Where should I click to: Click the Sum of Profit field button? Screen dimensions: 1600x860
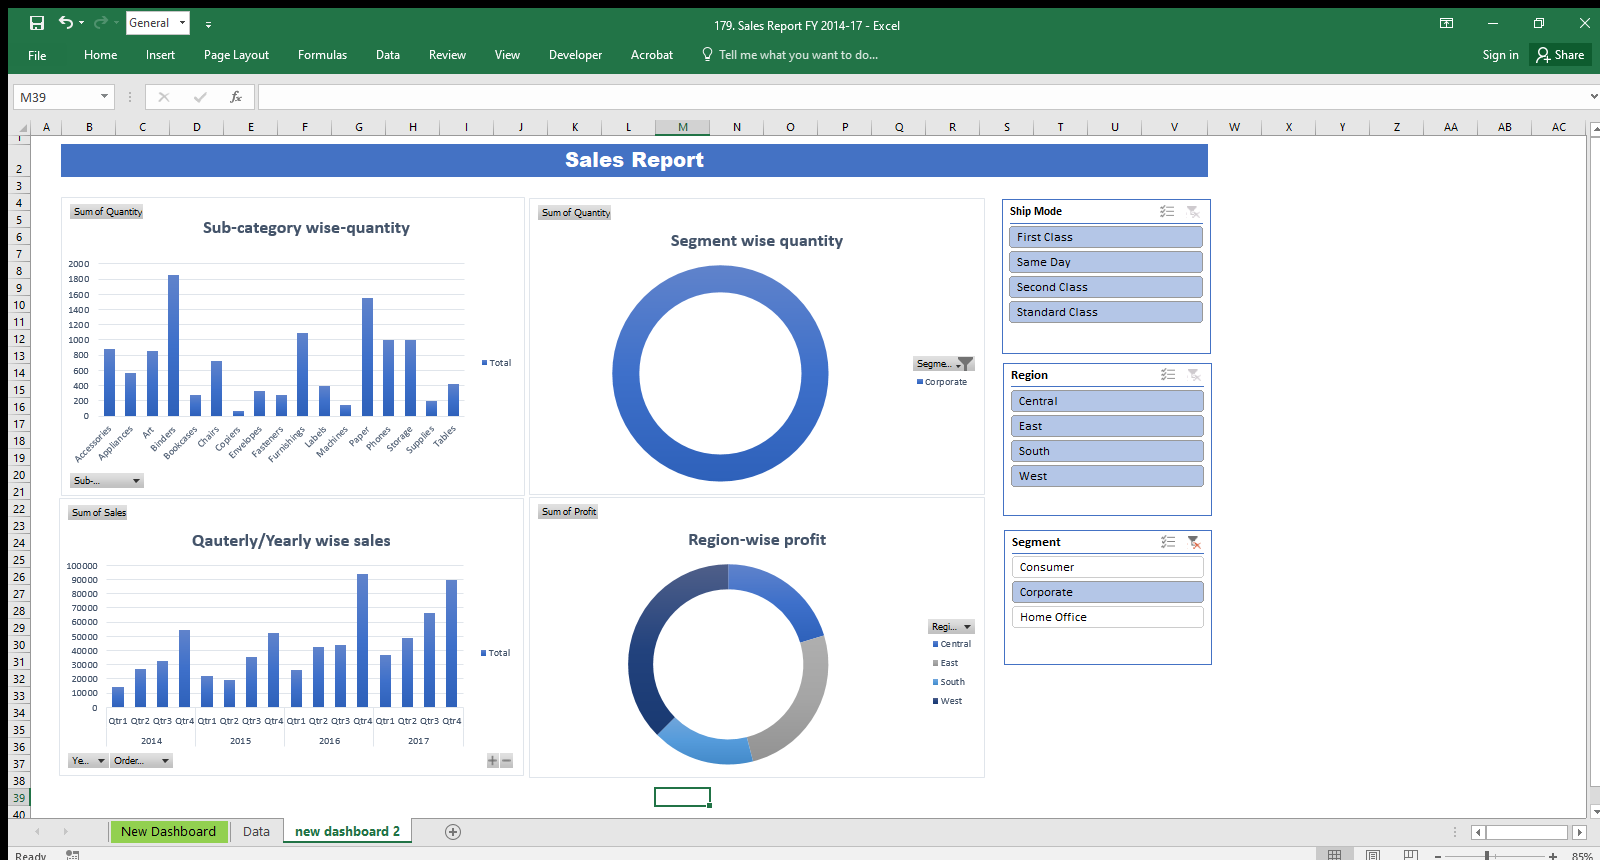(x=569, y=512)
